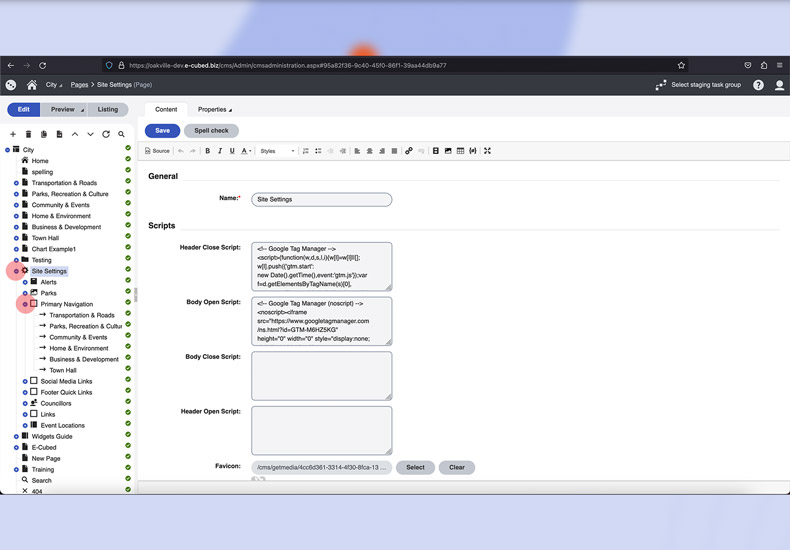Screen dimensions: 790x550
Task: Click the Name input field
Action: coord(321,199)
